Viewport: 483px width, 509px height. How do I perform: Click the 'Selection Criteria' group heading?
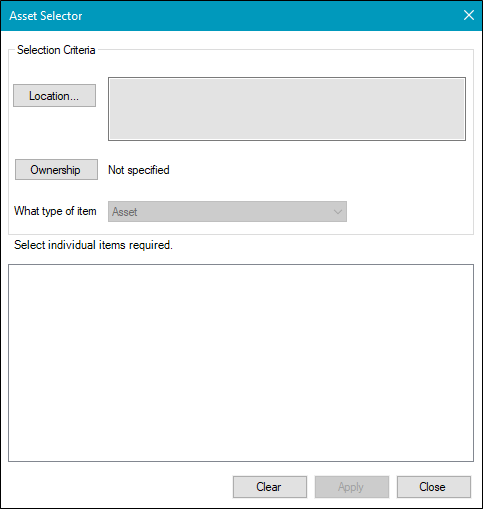click(56, 50)
